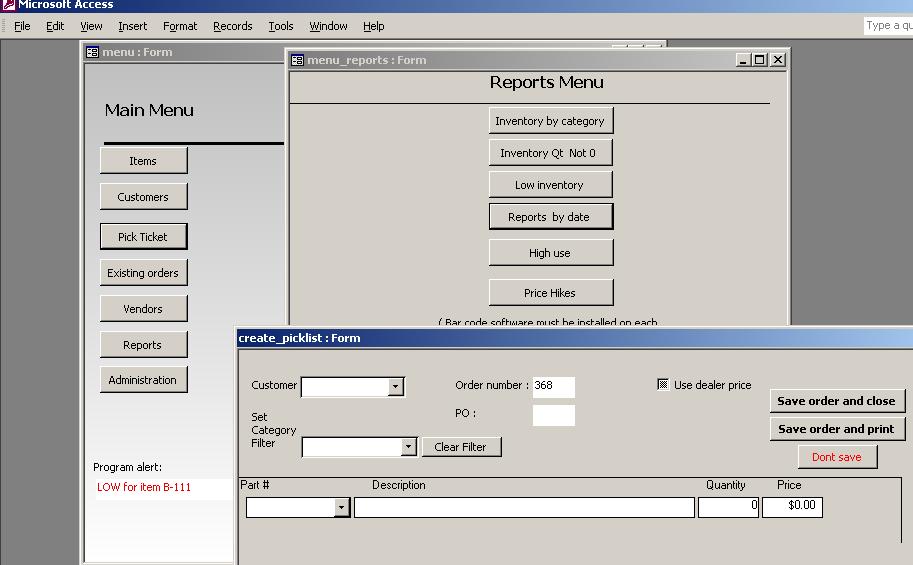Click the Description input field

point(524,507)
